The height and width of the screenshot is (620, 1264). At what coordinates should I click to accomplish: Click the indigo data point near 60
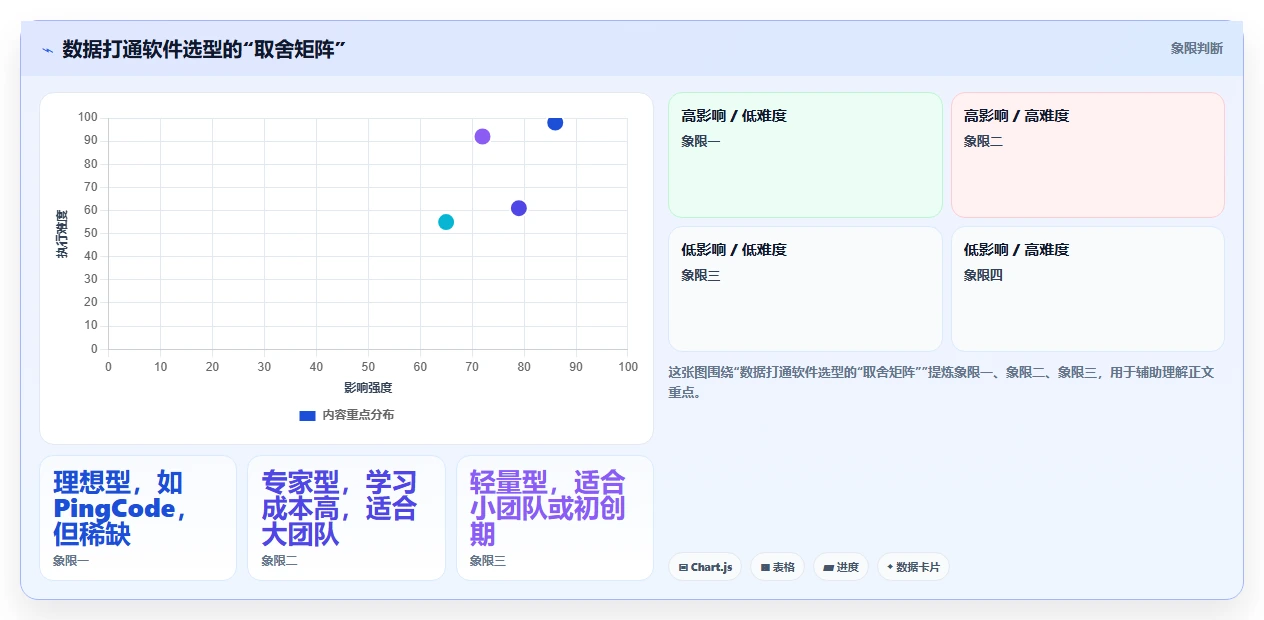point(519,208)
